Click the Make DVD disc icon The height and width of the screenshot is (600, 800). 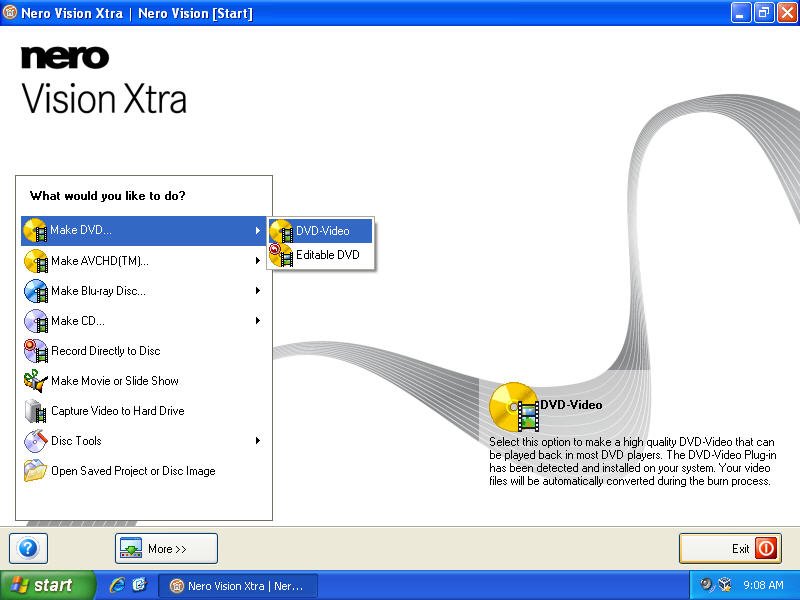35,231
